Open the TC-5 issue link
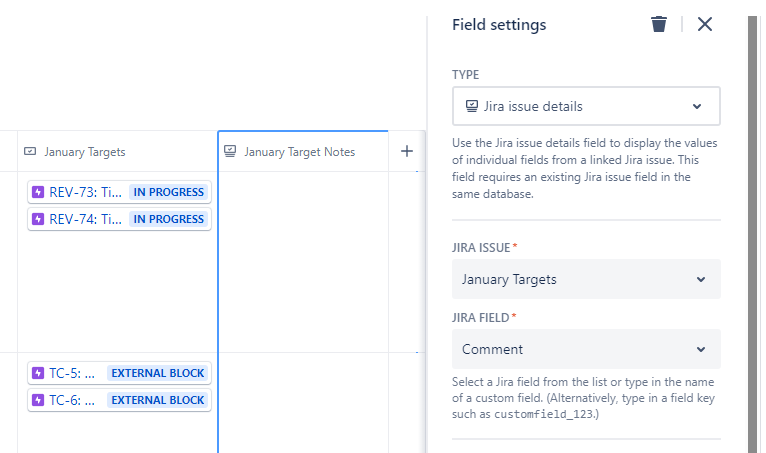 [x=72, y=373]
